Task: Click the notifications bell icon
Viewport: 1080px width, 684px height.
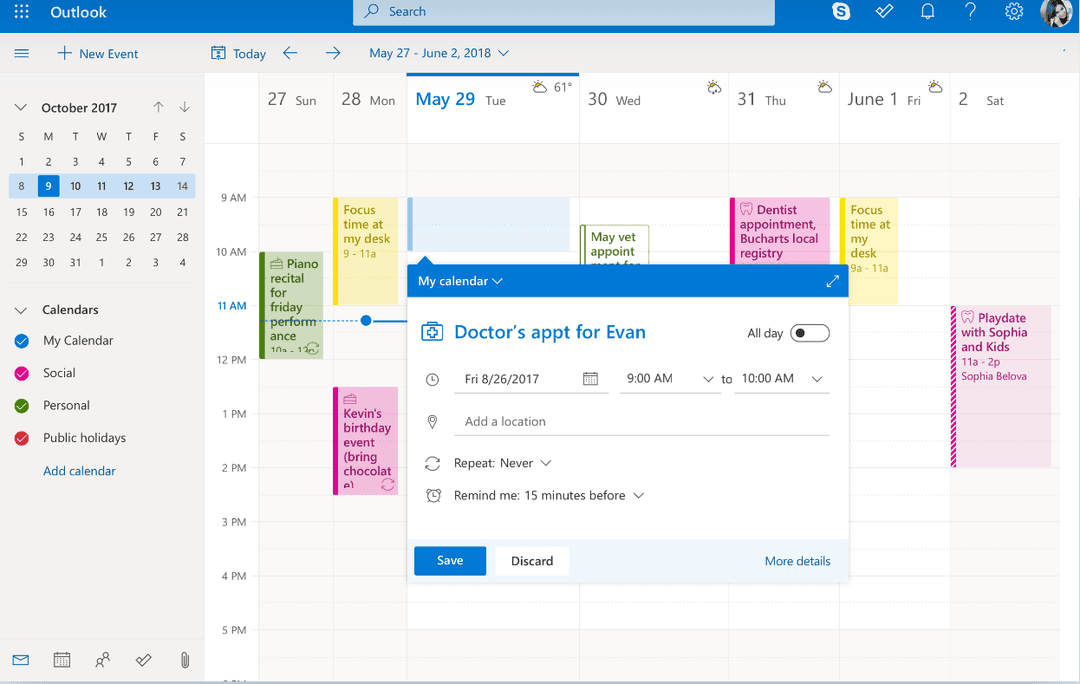Action: click(x=927, y=12)
